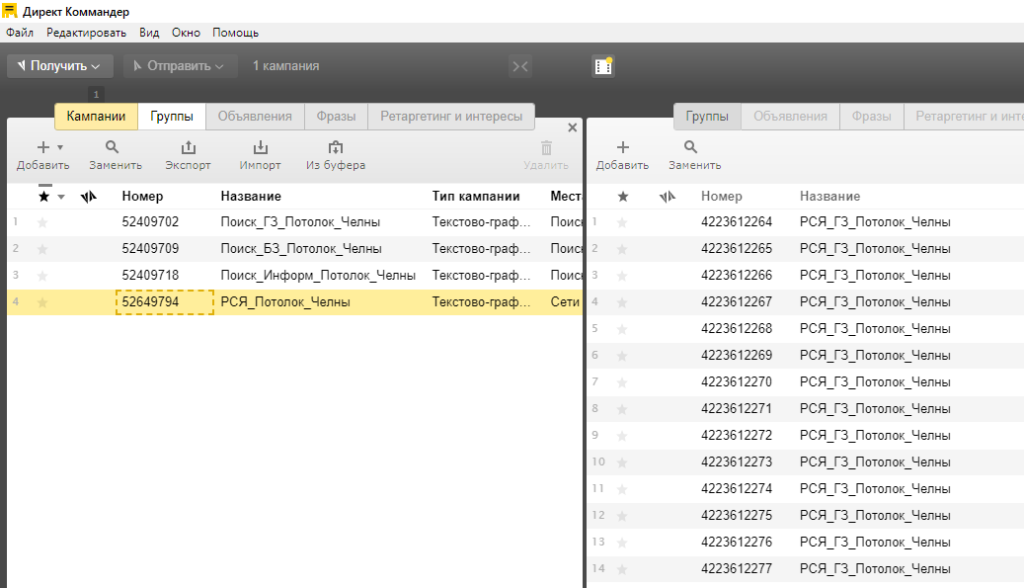Click sync status column icon in campaigns table
The width and height of the screenshot is (1024, 588).
click(x=89, y=197)
